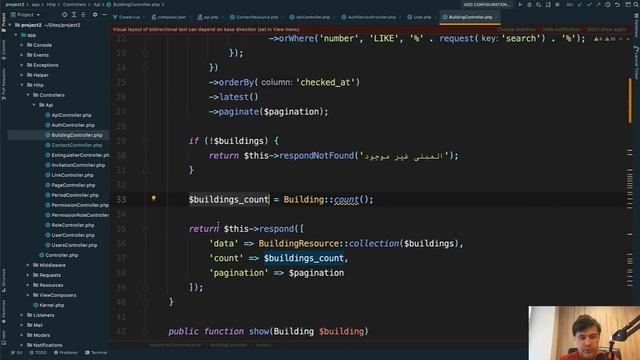Select the BuildingController.php editor tab

[469, 17]
